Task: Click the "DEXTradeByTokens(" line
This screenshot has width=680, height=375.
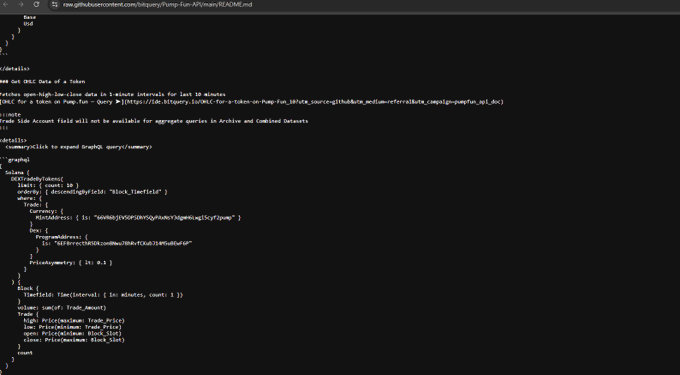Action: tap(37, 179)
